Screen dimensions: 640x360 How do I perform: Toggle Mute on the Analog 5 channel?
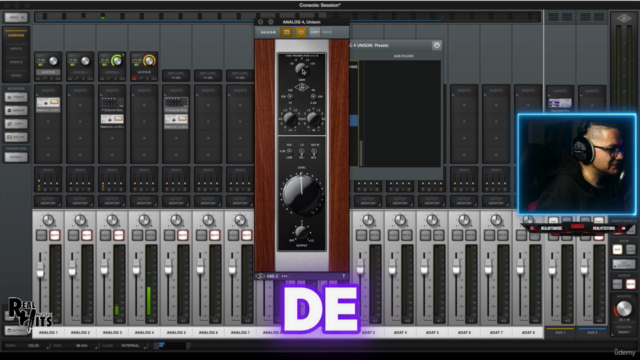pyautogui.click(x=182, y=235)
